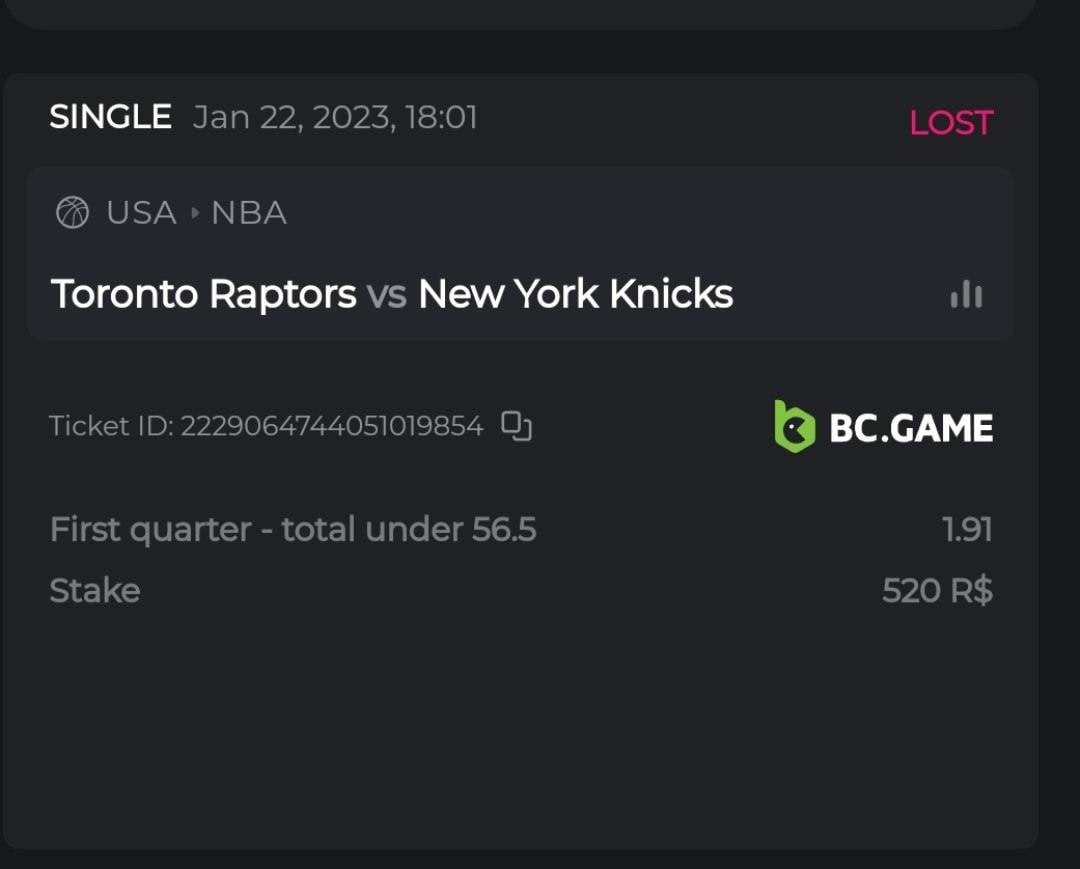Open the NBA league link

pos(249,213)
